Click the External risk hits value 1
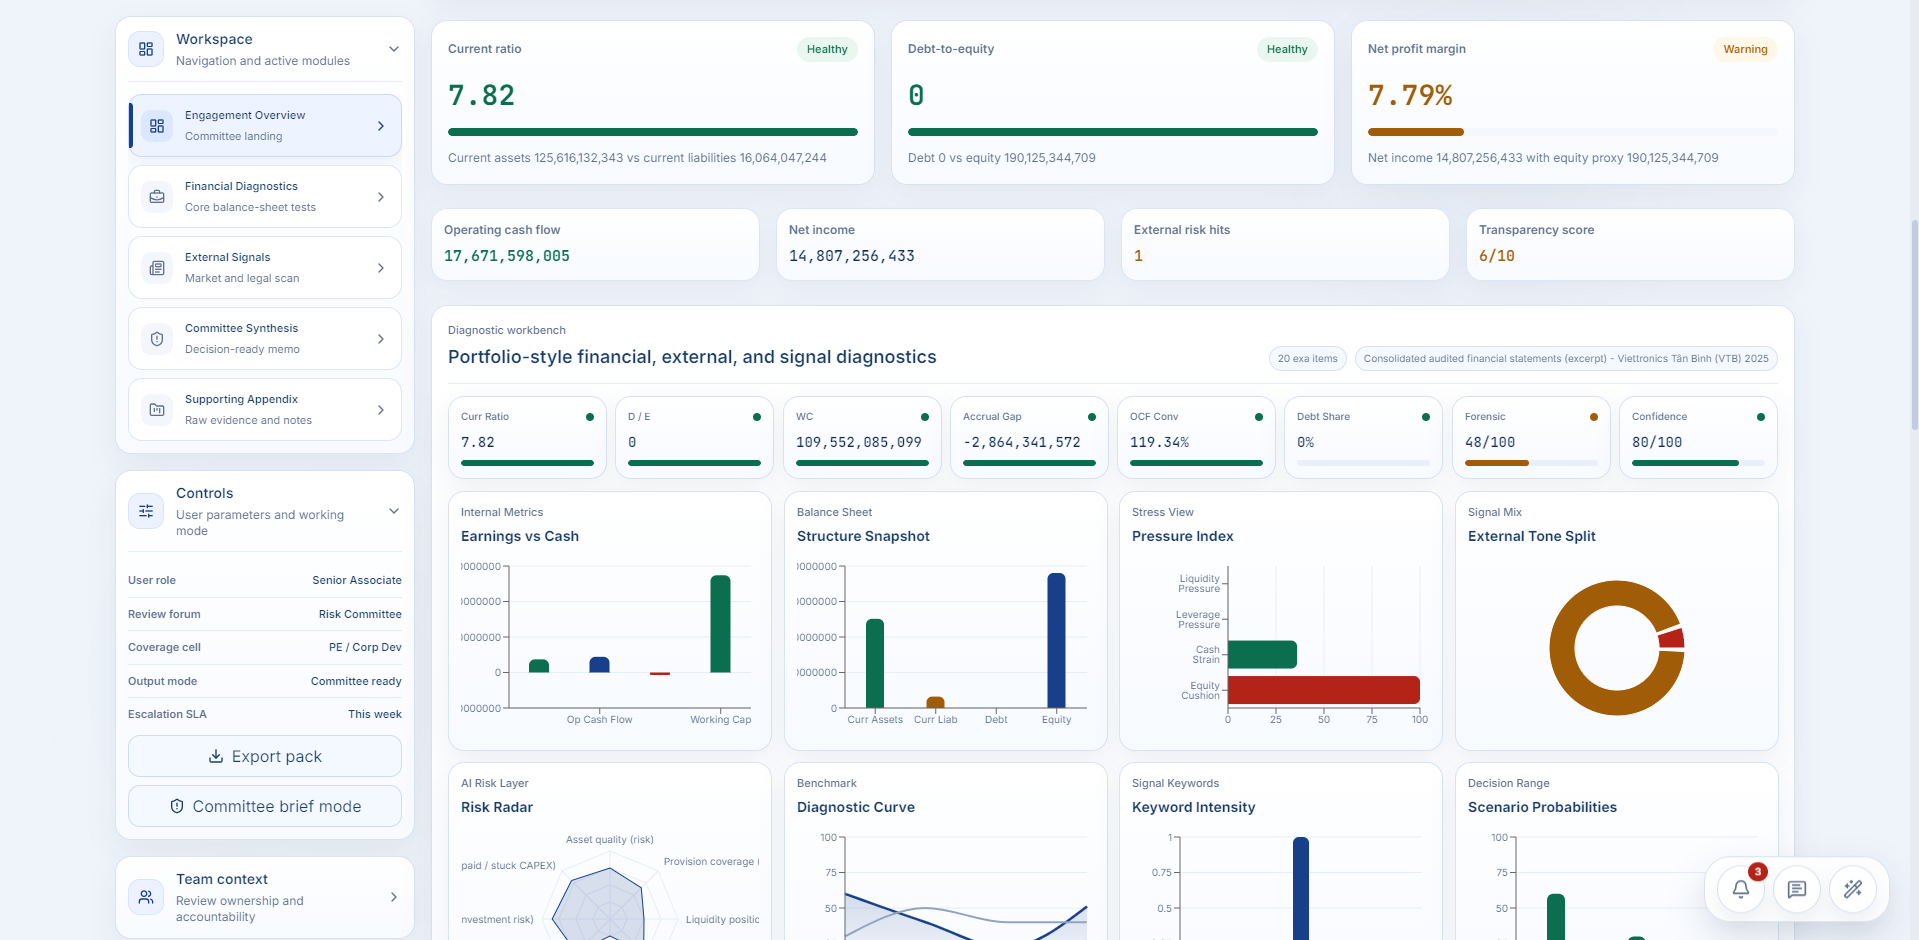The width and height of the screenshot is (1919, 940). pos(1138,256)
